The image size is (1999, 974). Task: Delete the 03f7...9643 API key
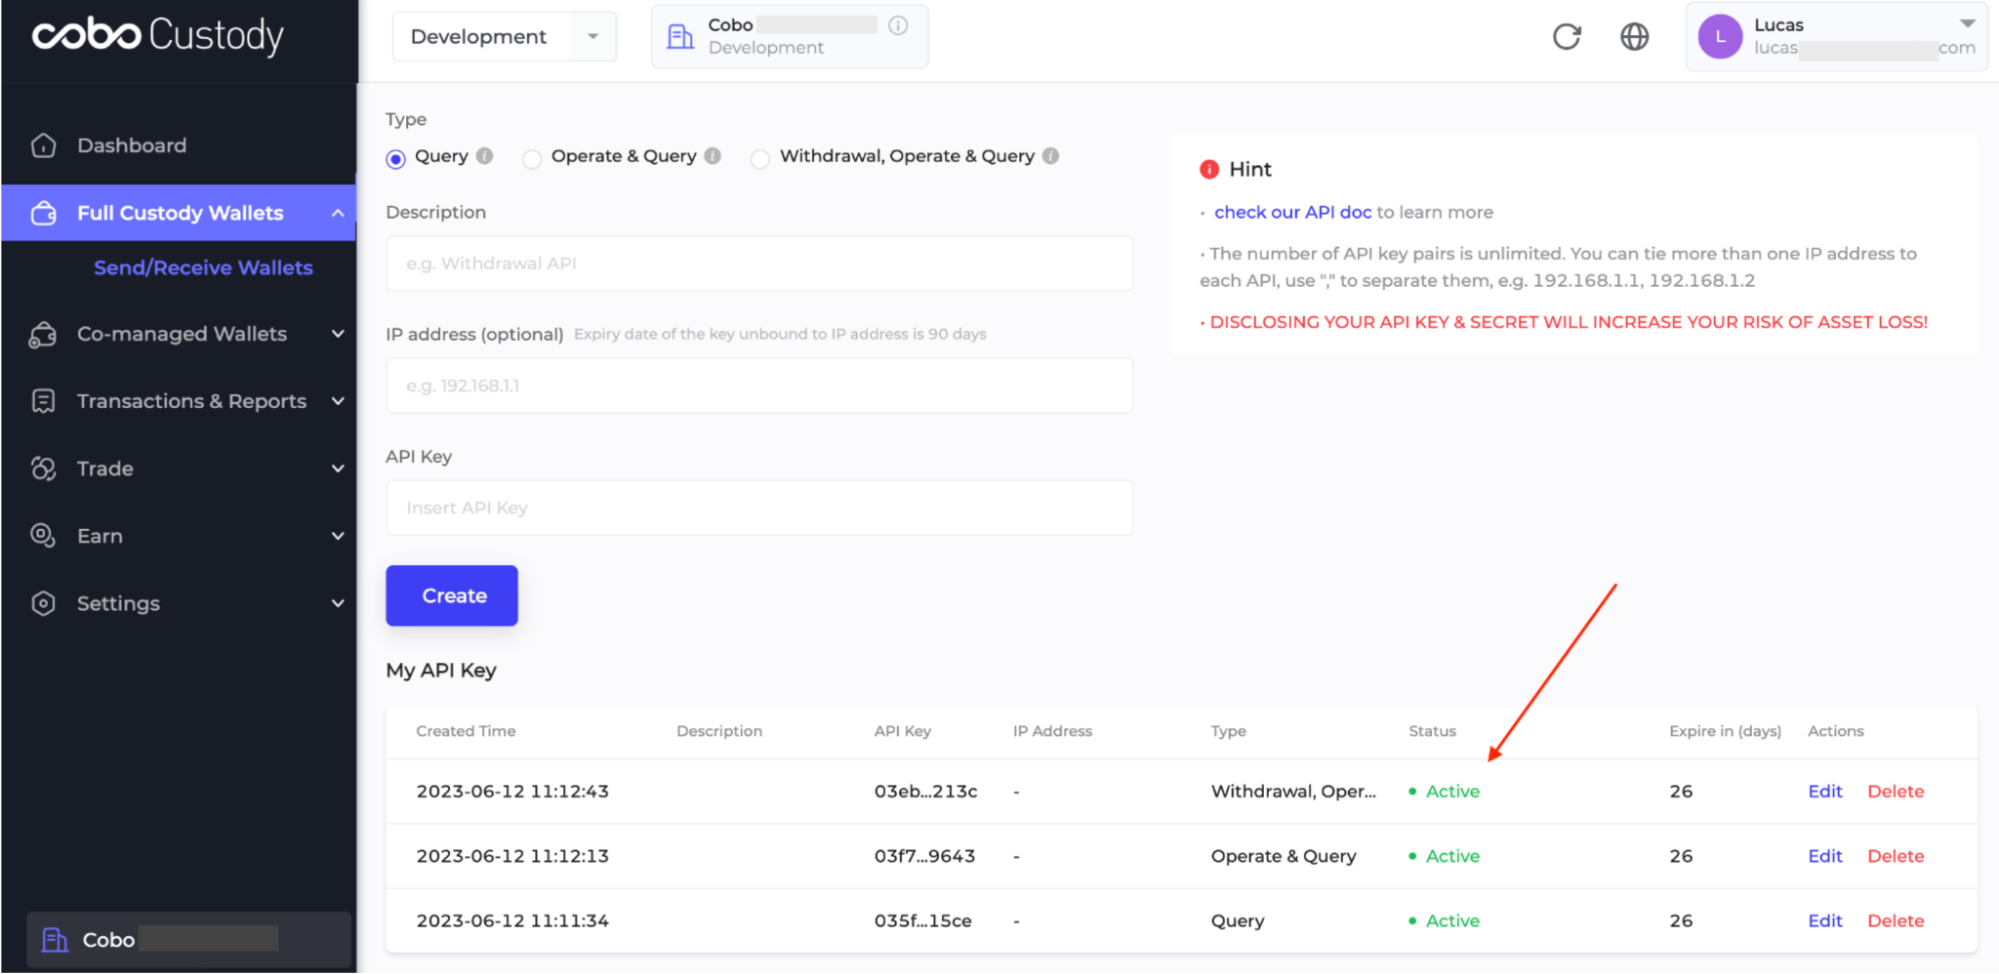[x=1895, y=856]
